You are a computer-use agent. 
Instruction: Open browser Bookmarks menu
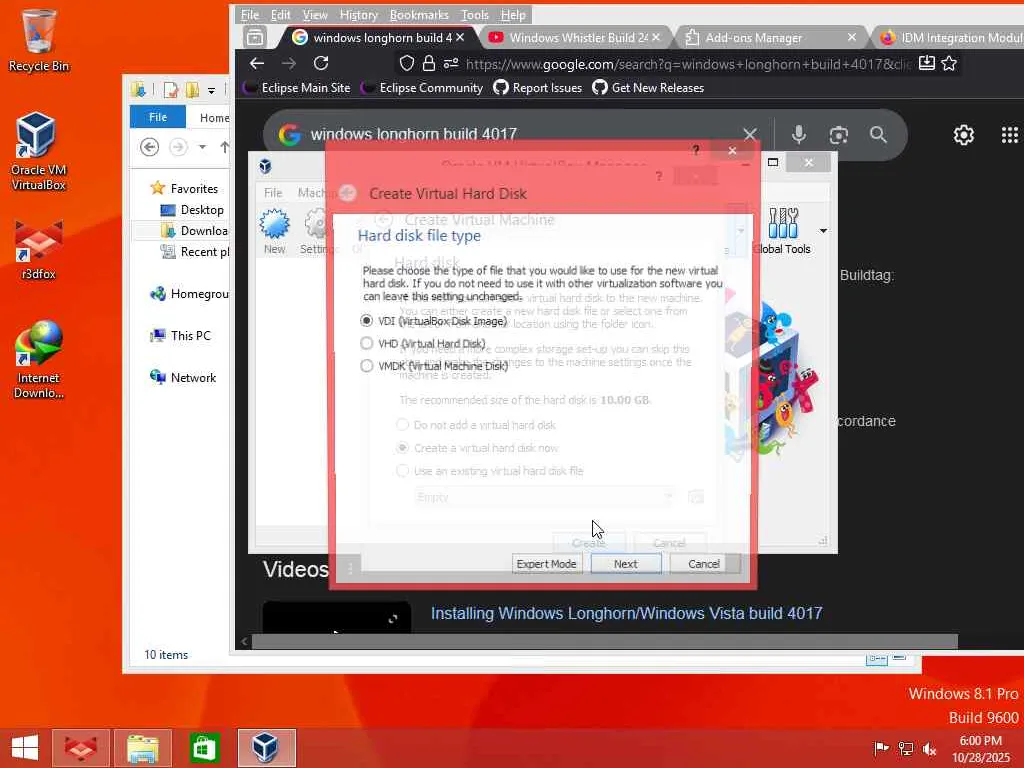coord(419,14)
